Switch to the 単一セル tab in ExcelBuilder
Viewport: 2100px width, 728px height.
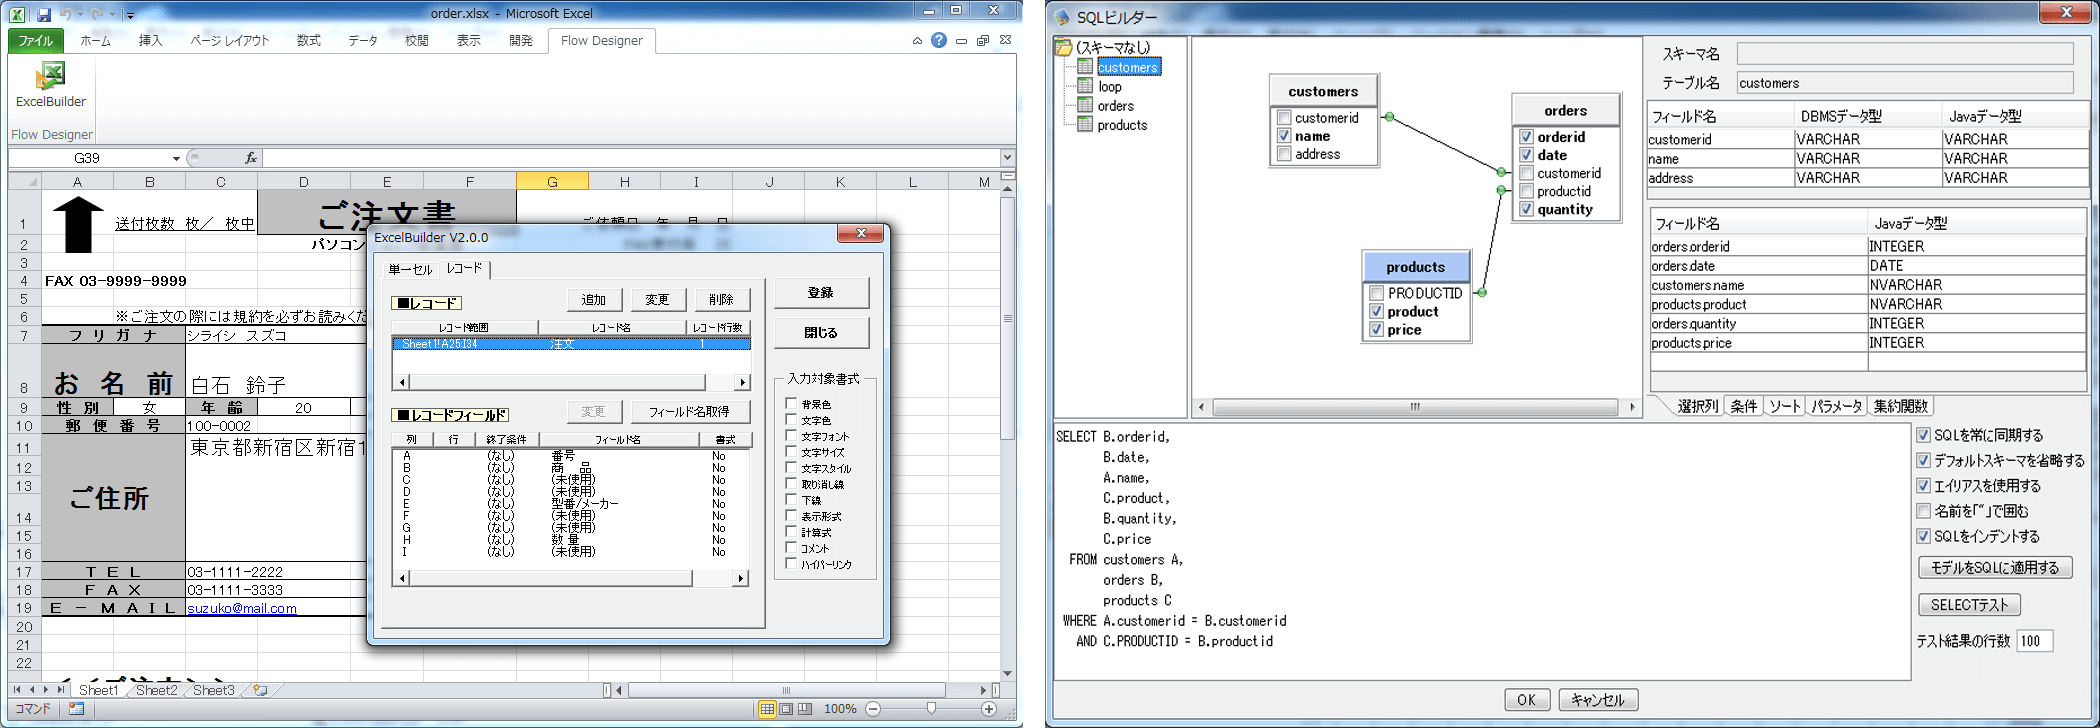410,269
